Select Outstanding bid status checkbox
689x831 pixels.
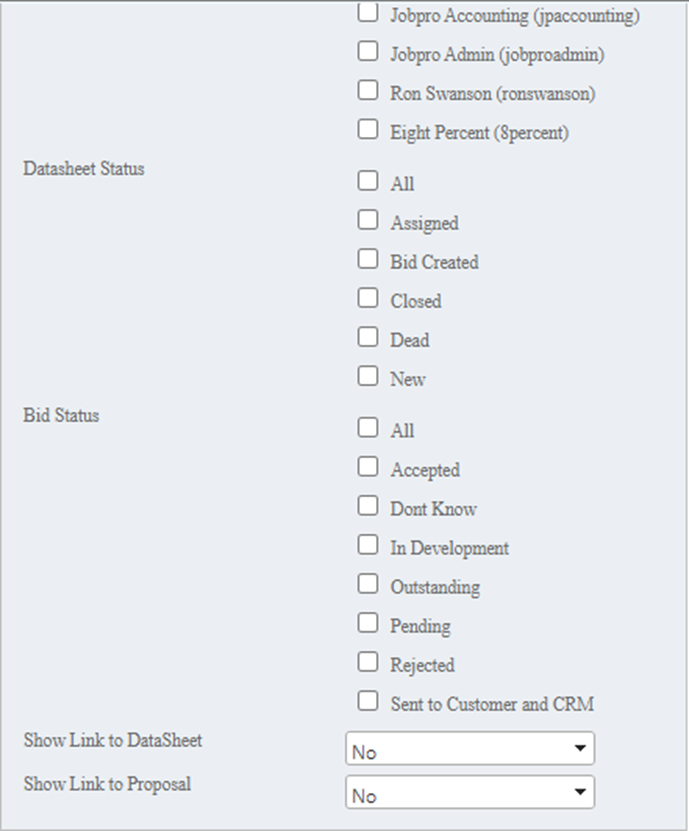[368, 584]
